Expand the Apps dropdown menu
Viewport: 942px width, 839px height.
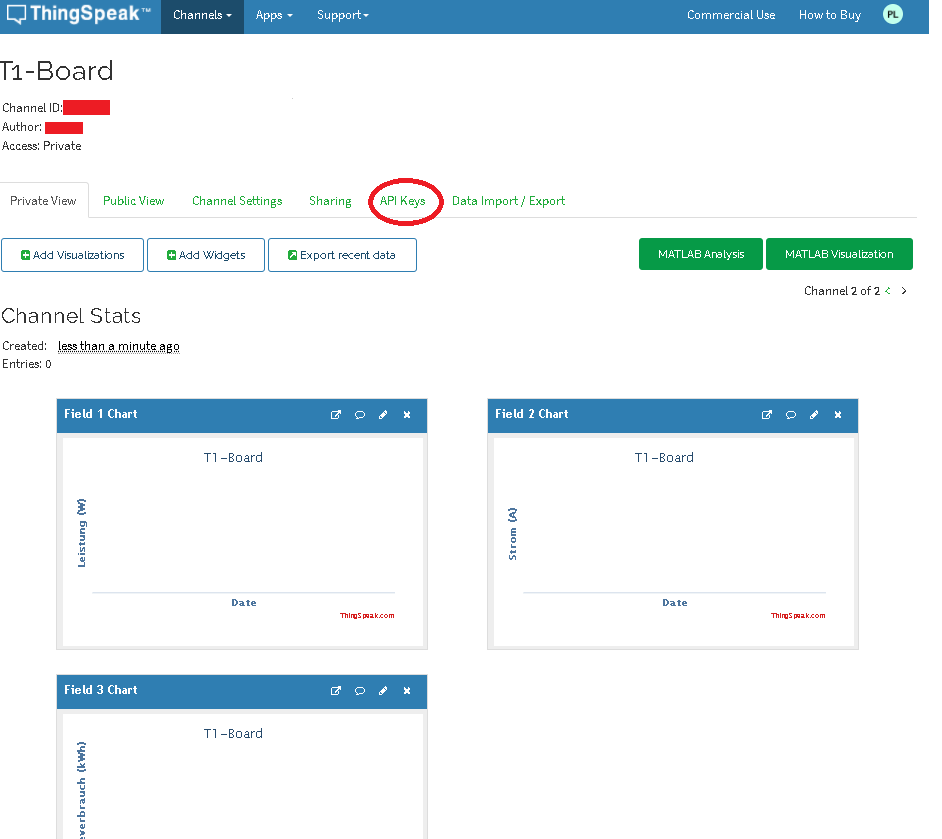[274, 15]
